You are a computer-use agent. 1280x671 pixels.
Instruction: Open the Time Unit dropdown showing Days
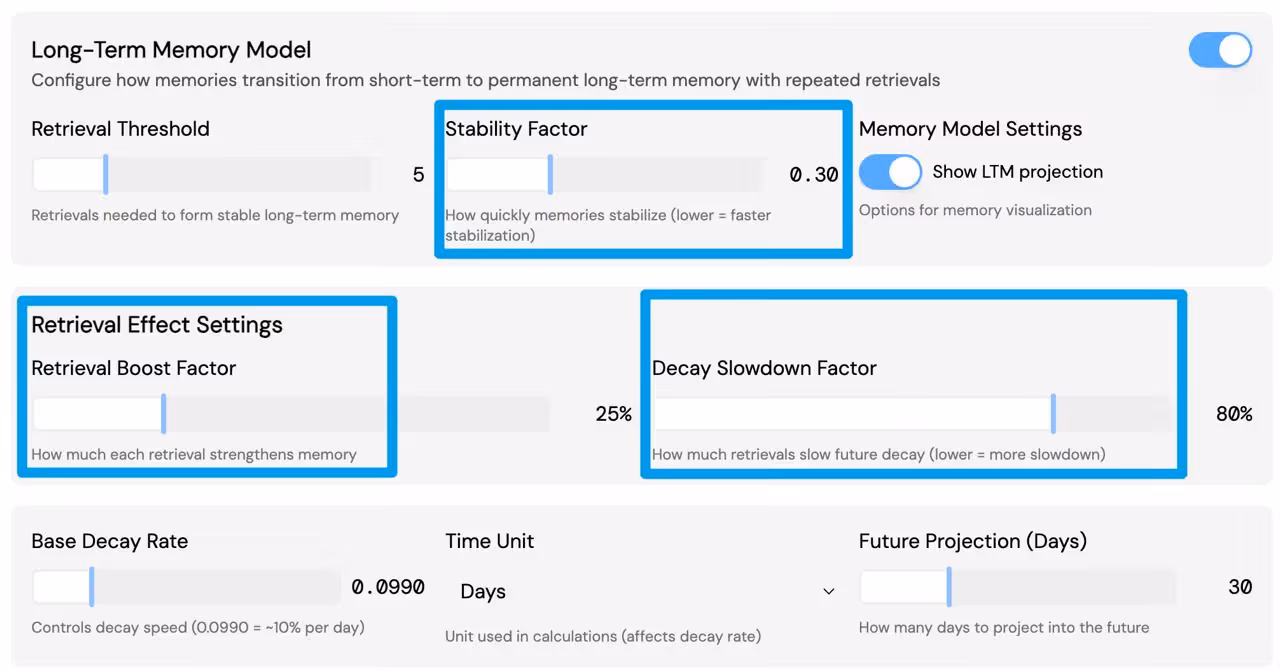click(x=640, y=592)
